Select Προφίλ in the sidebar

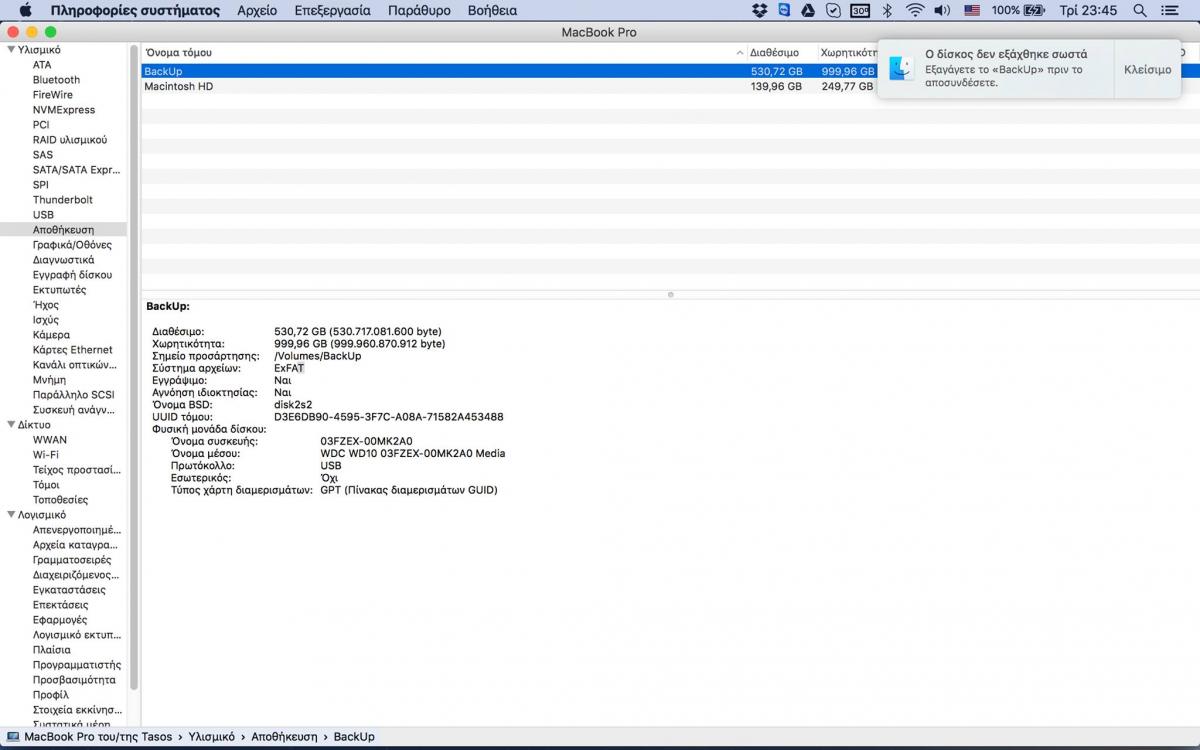point(51,694)
